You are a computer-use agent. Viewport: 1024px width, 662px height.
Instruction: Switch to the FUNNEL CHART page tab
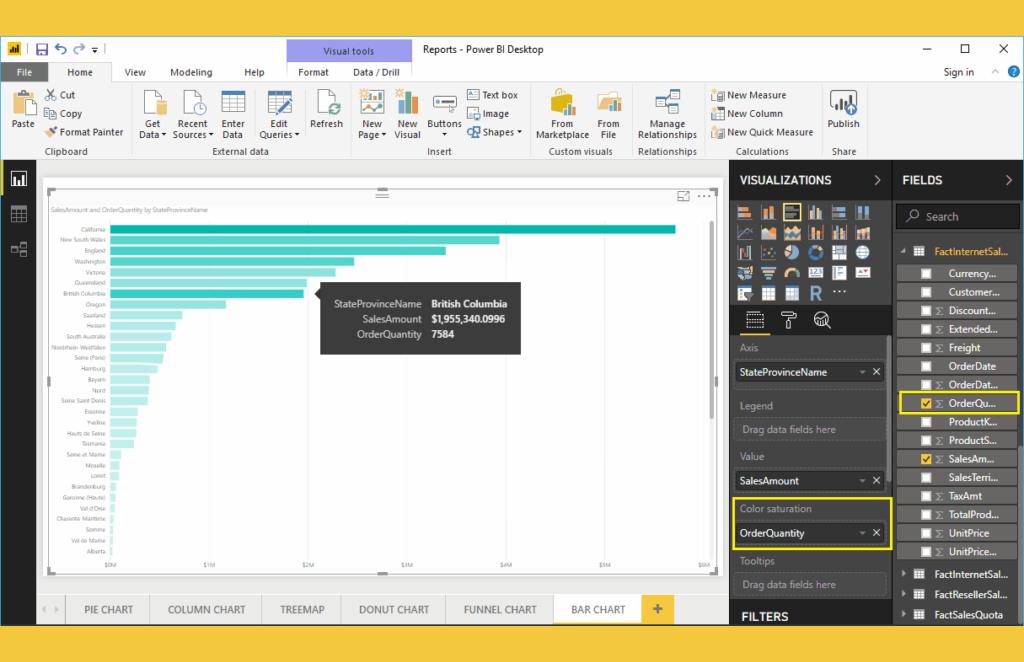point(500,610)
